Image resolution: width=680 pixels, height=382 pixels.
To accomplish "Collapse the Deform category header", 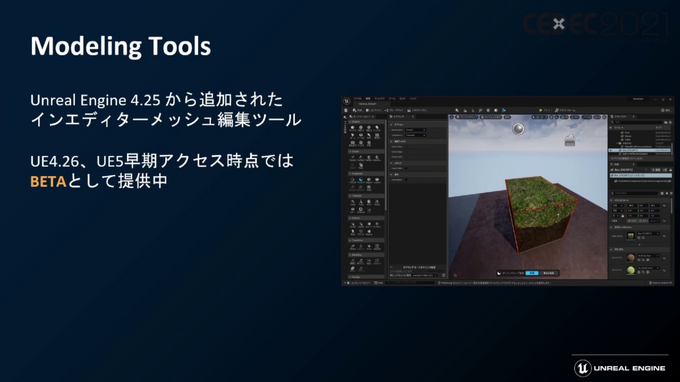I will click(x=366, y=218).
